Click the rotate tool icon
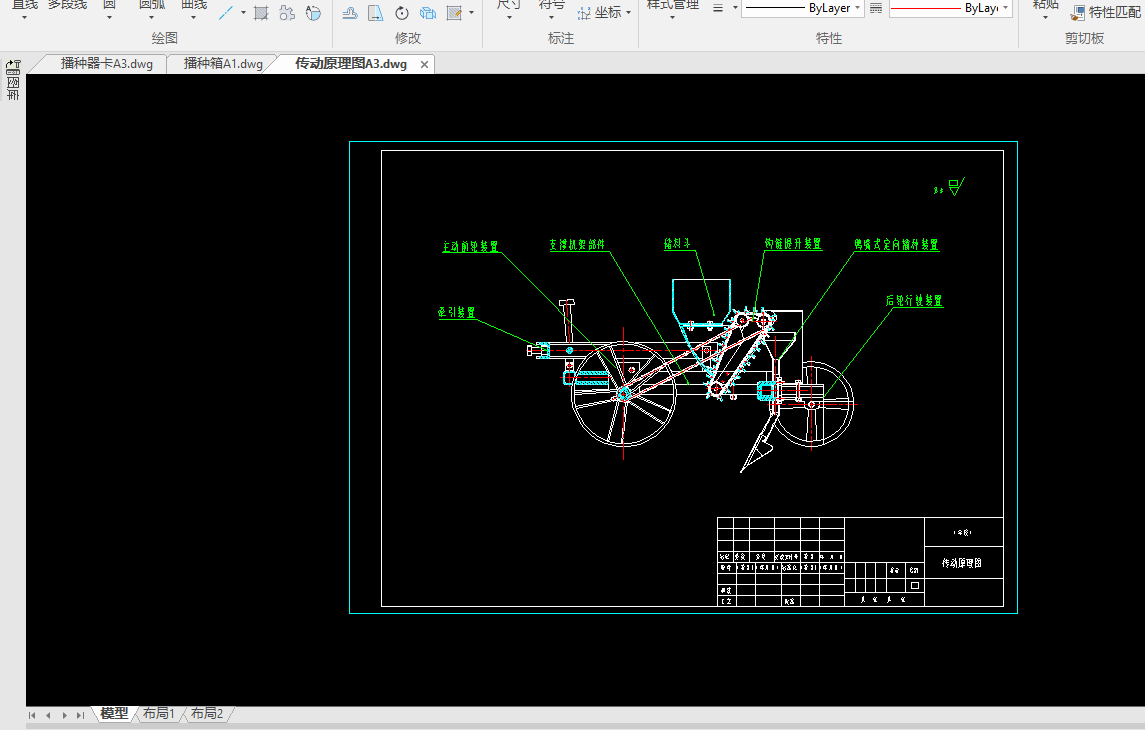This screenshot has height=730, width=1145. pos(402,12)
